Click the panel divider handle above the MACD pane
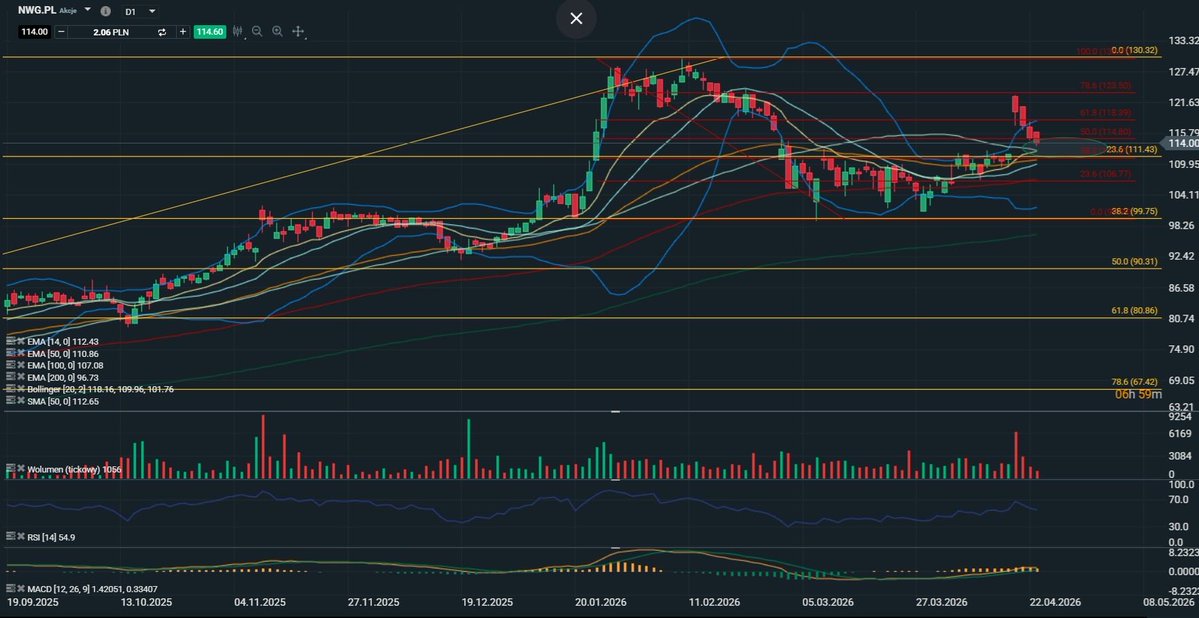 click(616, 548)
